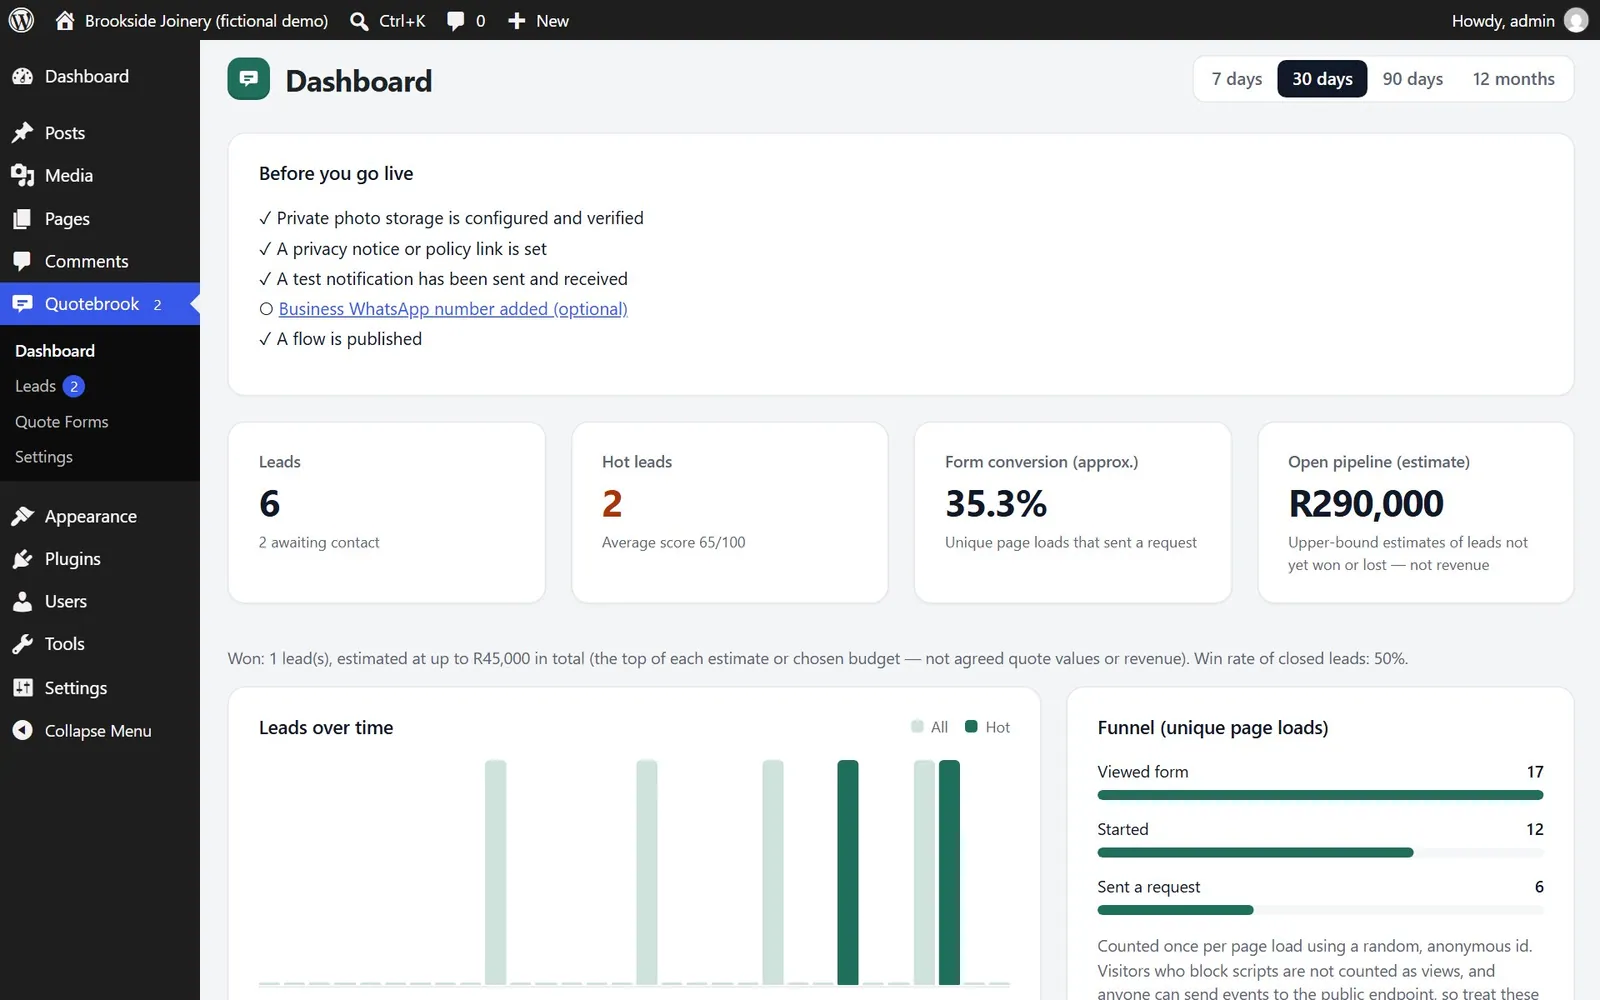Click the Plugins plug icon
The width and height of the screenshot is (1600, 1000).
[x=23, y=559]
